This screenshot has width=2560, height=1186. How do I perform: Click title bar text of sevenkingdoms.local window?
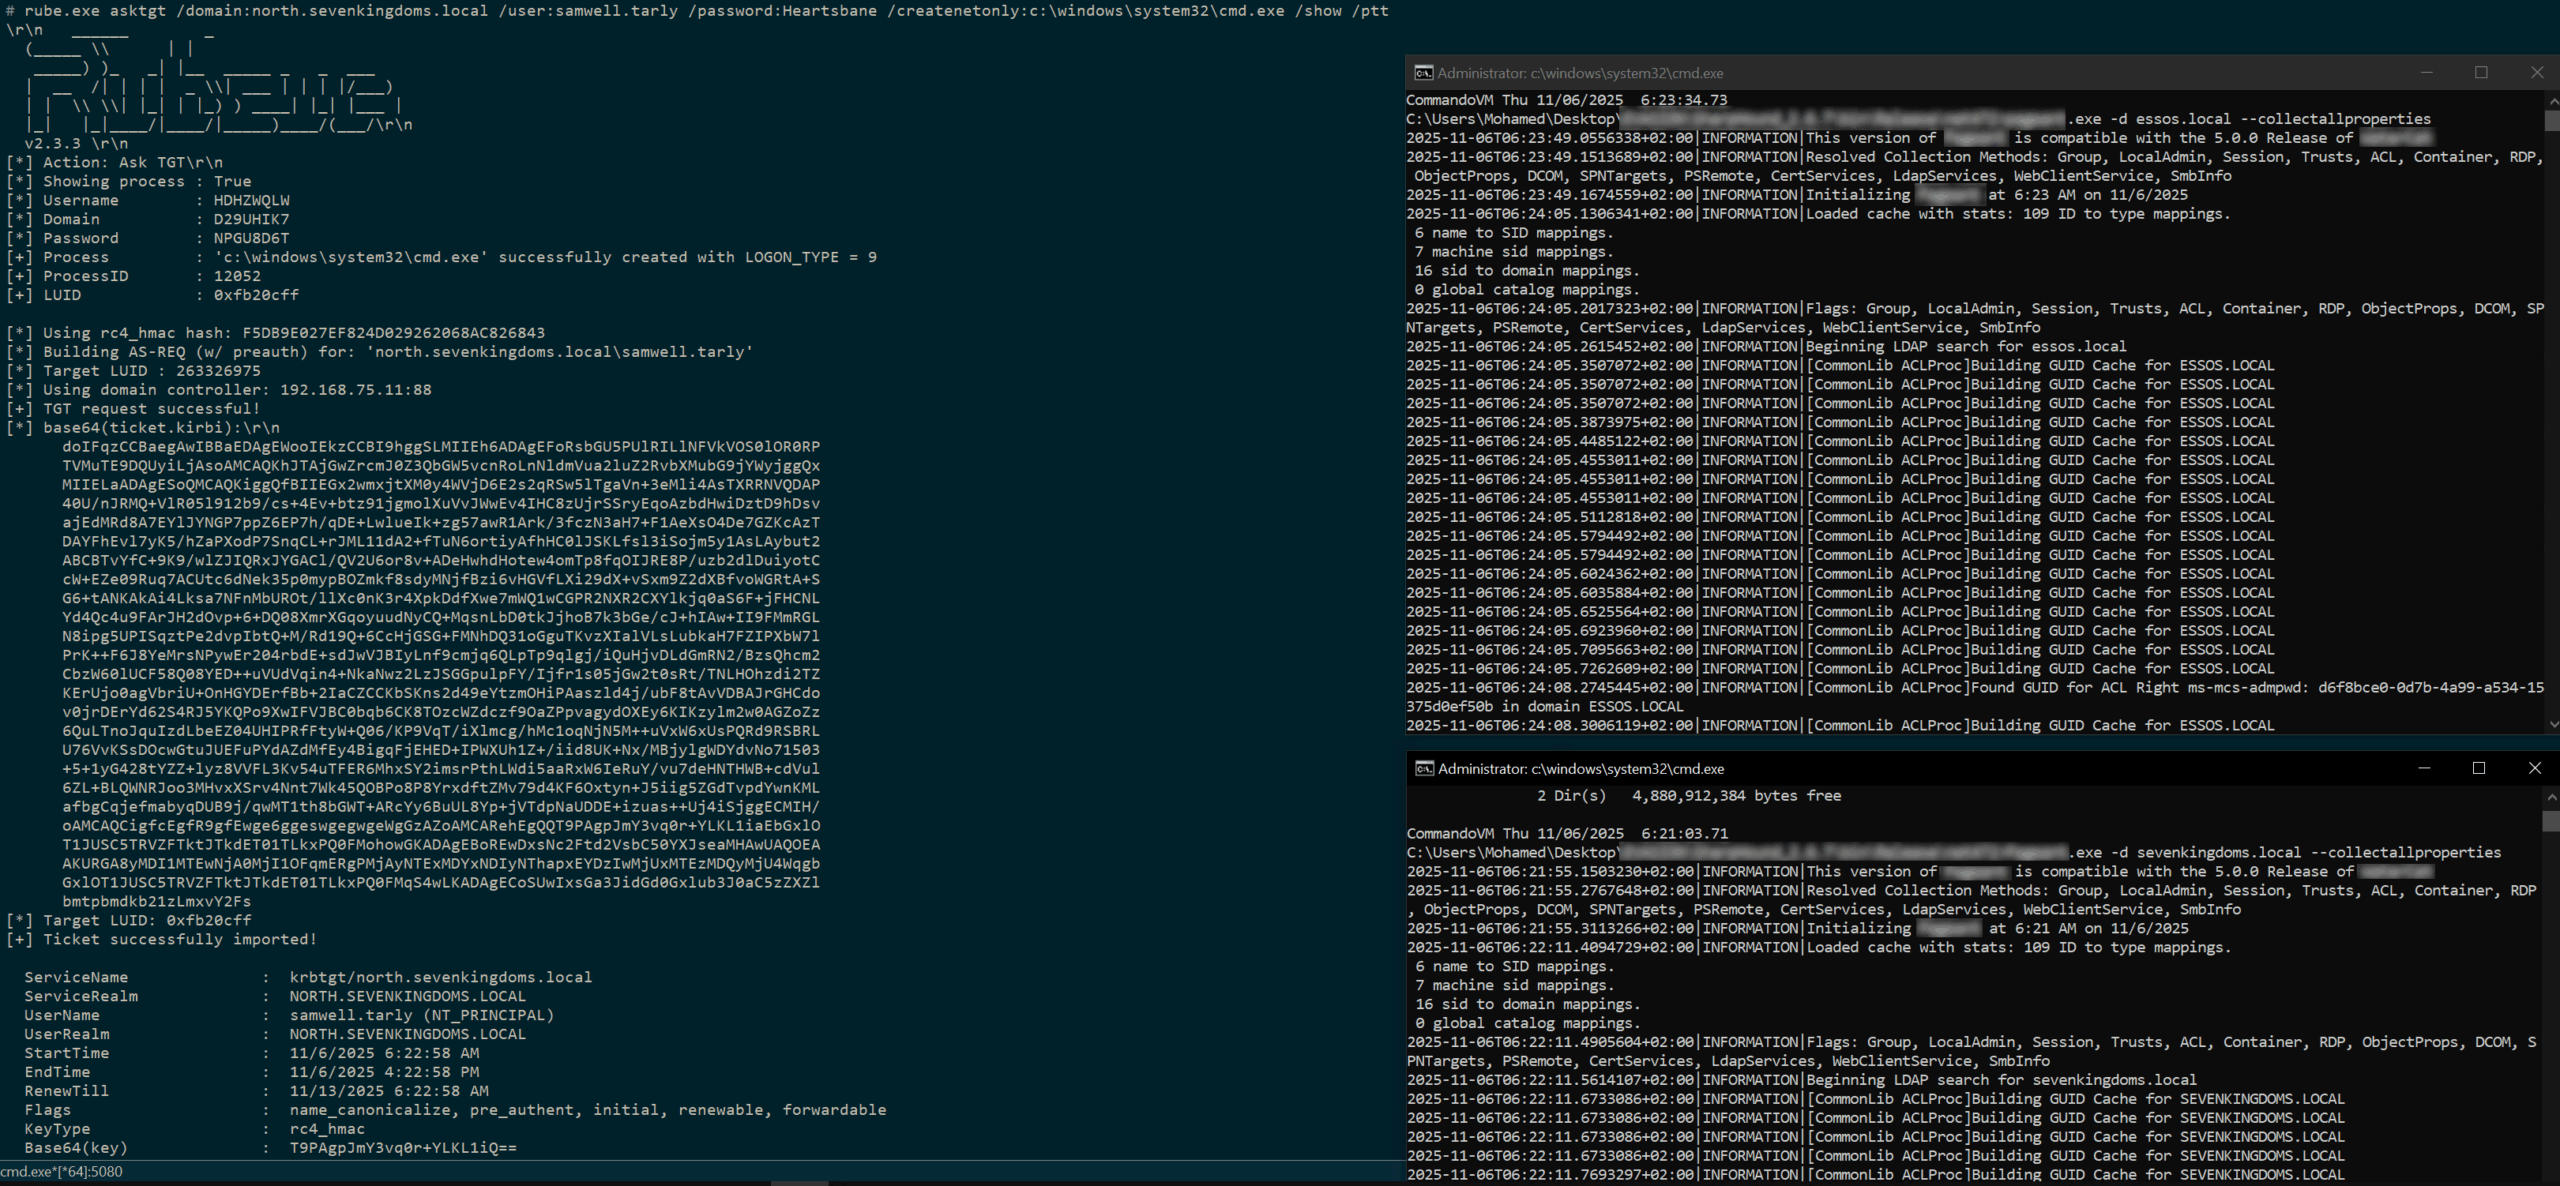point(1581,768)
